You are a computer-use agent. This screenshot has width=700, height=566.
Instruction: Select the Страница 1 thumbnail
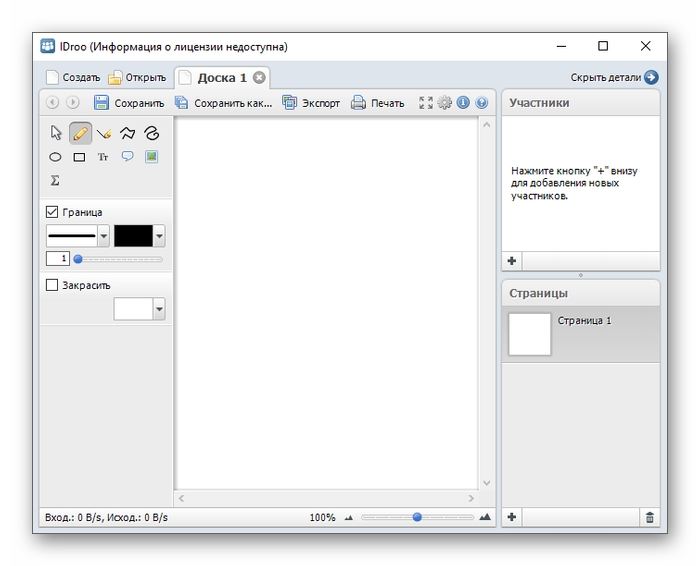point(529,334)
